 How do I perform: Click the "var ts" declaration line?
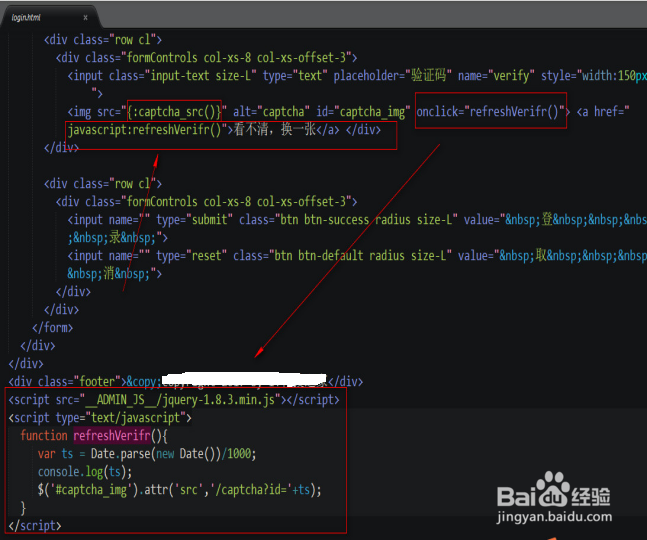click(x=147, y=454)
